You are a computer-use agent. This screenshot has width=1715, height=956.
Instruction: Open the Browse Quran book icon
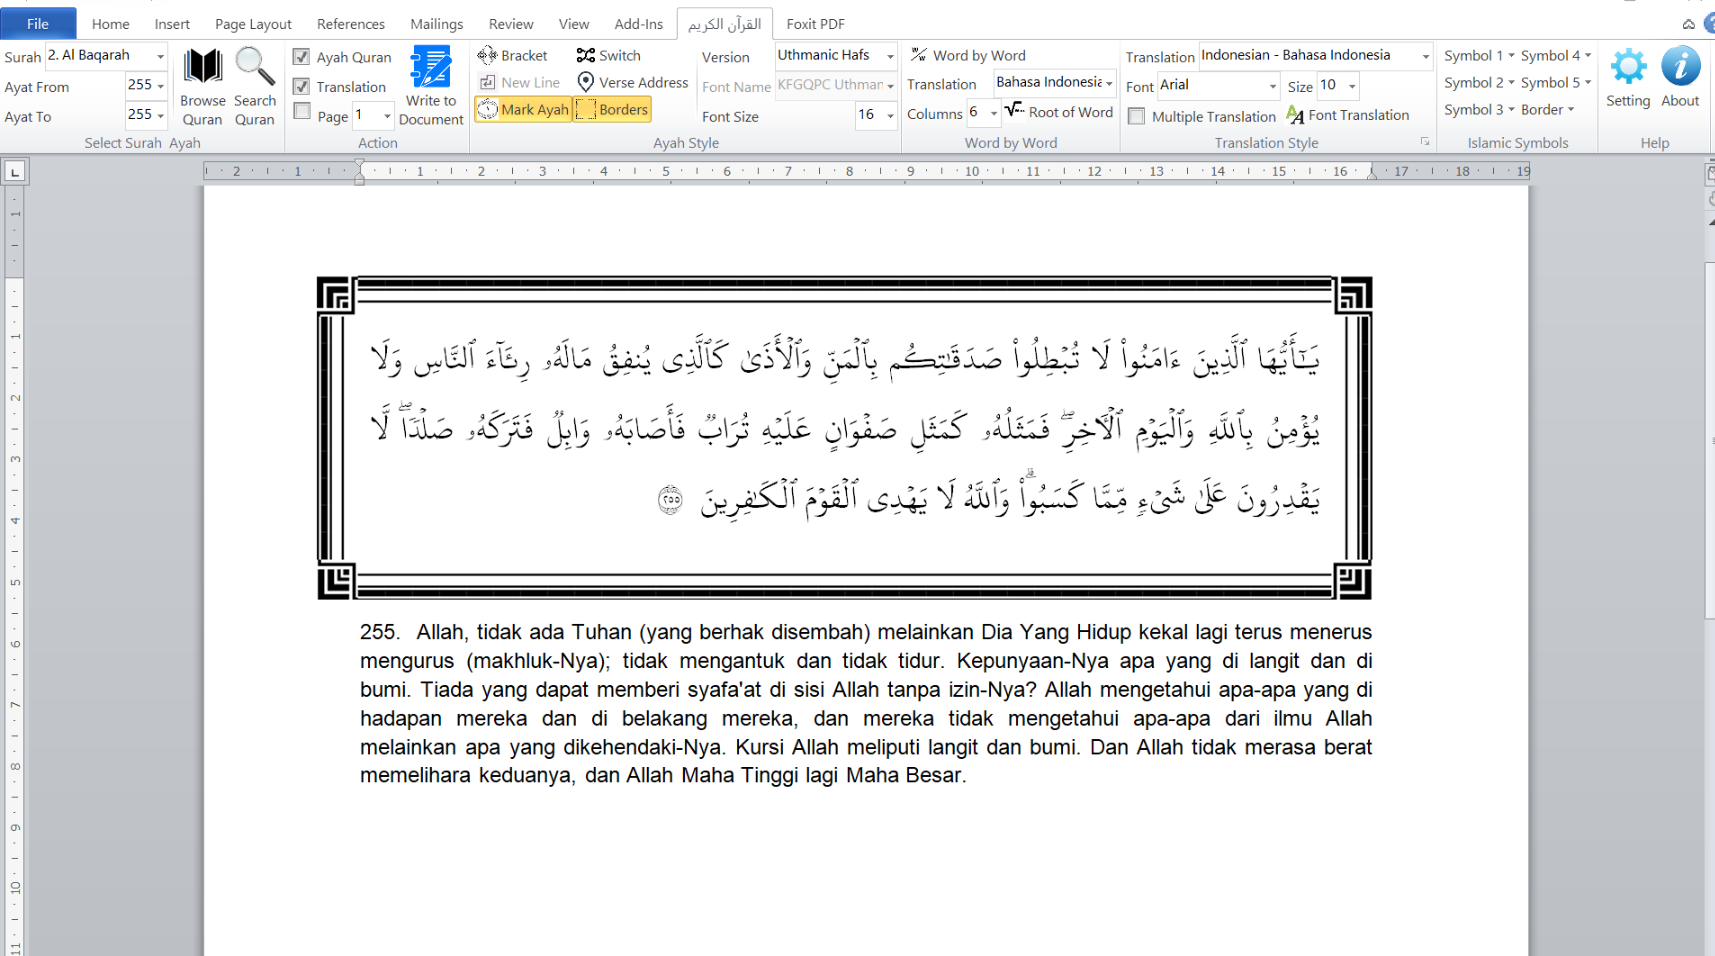coord(203,67)
